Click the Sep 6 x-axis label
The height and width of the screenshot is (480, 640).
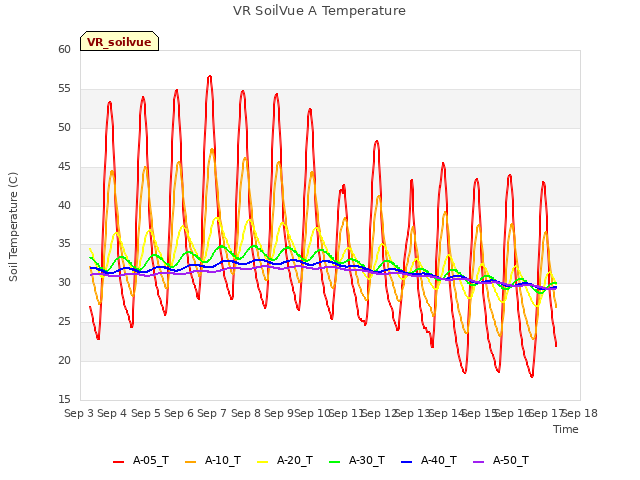[x=179, y=413]
